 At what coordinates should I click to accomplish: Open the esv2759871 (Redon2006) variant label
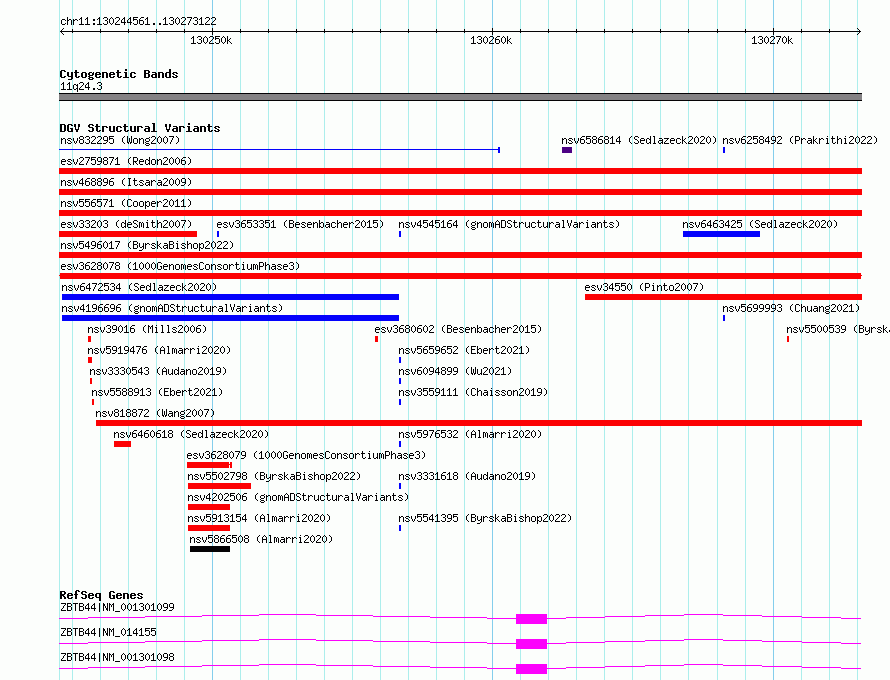click(126, 161)
